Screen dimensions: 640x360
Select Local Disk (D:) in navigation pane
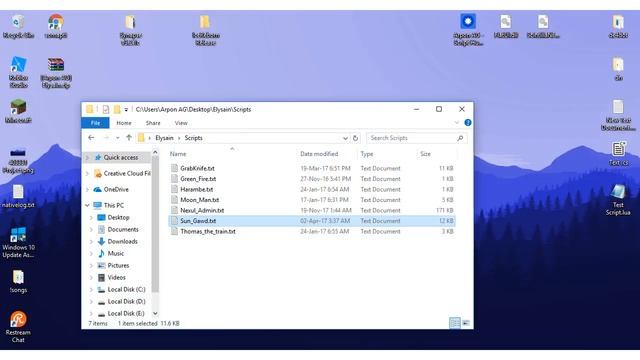[126, 301]
